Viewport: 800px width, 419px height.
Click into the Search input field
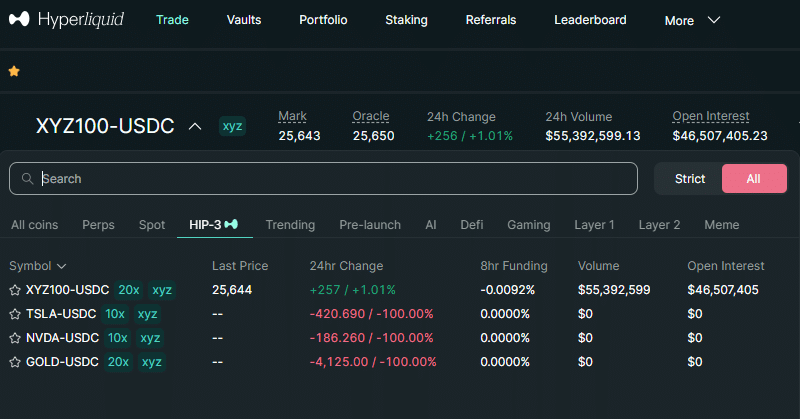(330, 179)
